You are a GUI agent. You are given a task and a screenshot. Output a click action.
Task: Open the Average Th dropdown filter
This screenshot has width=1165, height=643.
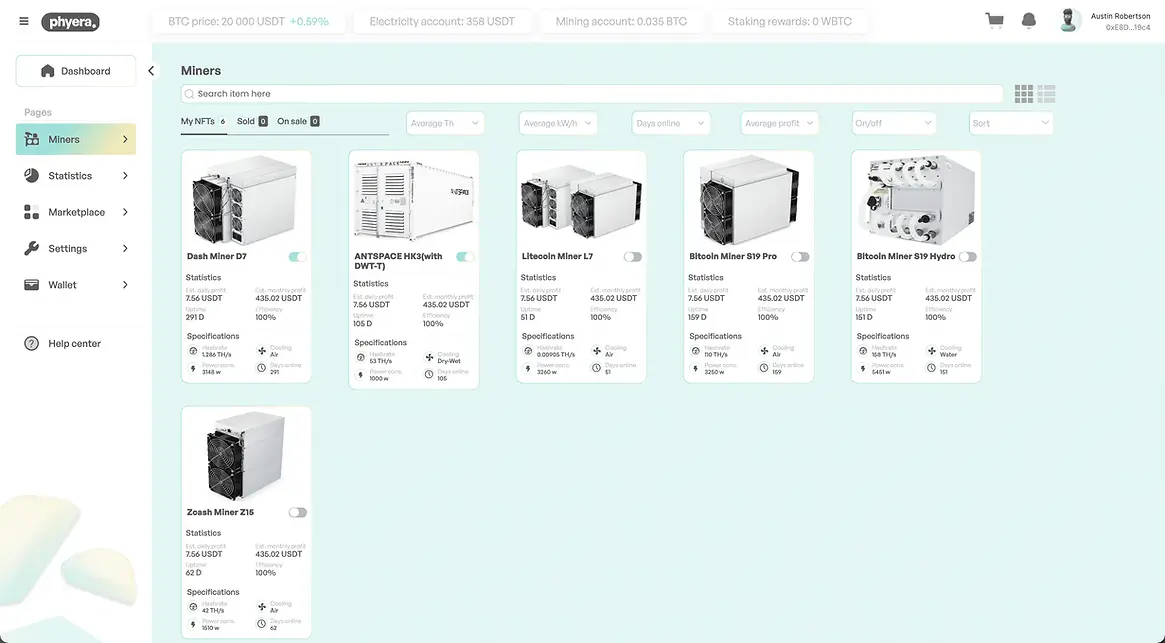(x=445, y=123)
